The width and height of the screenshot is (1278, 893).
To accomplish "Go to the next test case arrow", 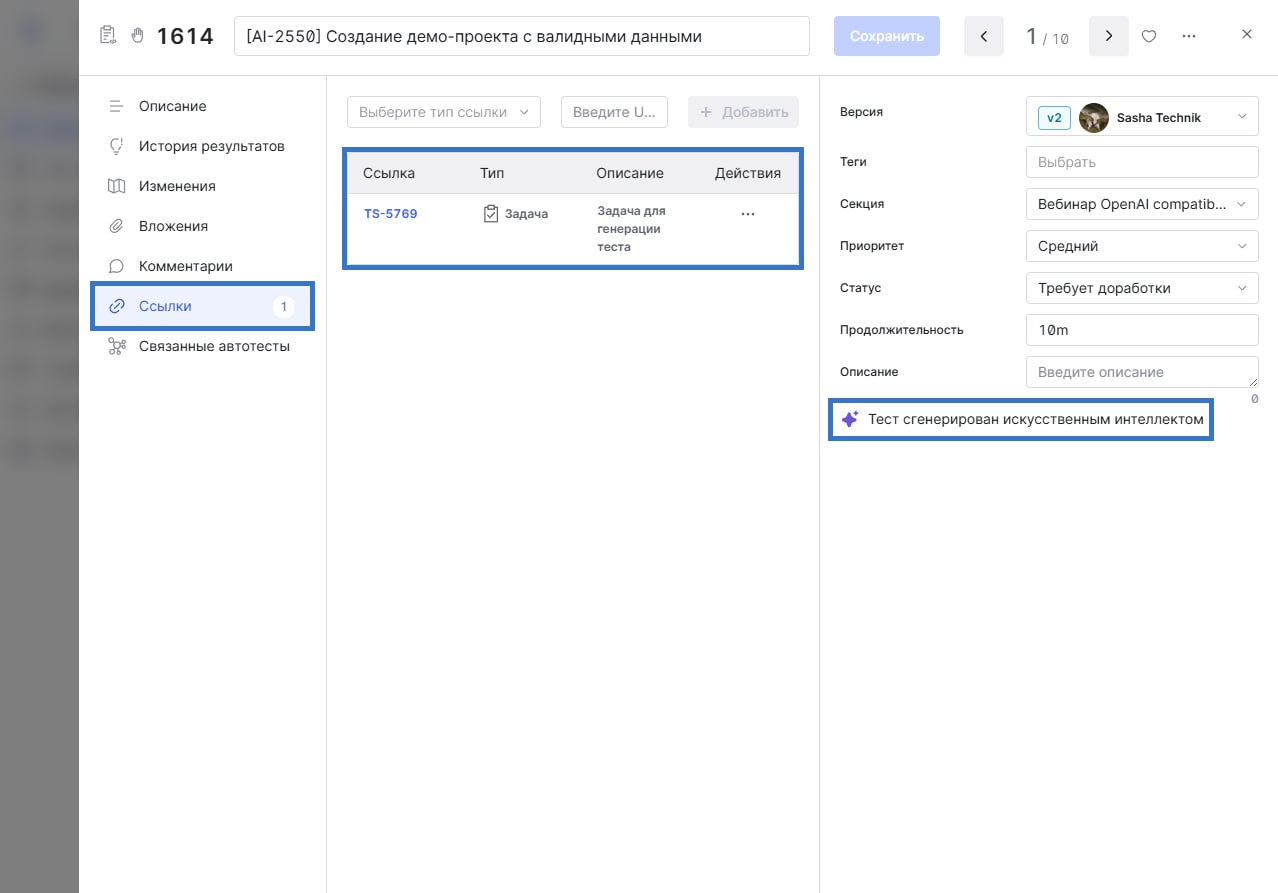I will [x=1108, y=37].
